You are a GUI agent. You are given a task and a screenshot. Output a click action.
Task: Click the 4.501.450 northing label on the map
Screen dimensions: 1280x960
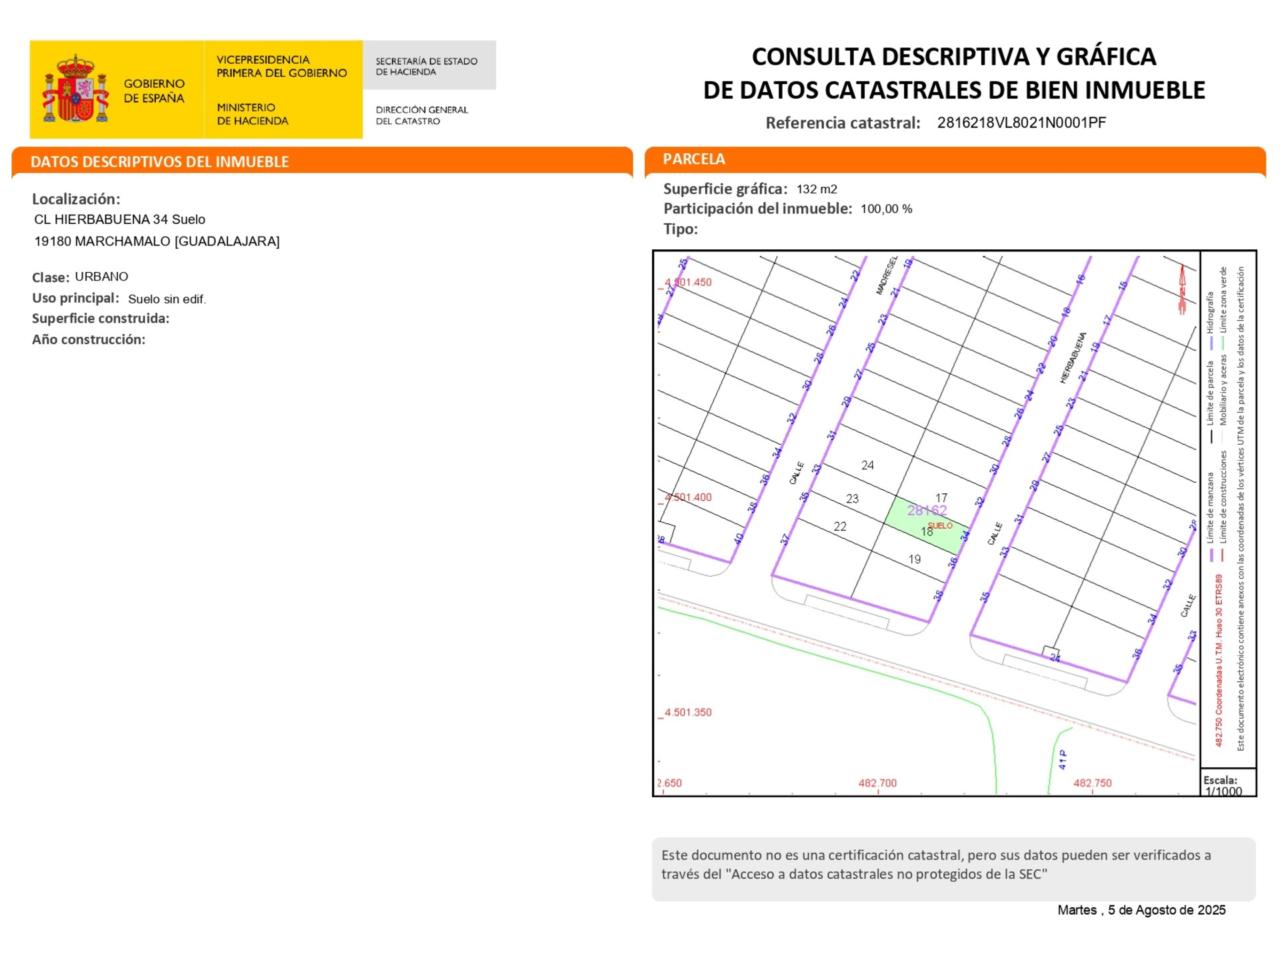coord(689,283)
